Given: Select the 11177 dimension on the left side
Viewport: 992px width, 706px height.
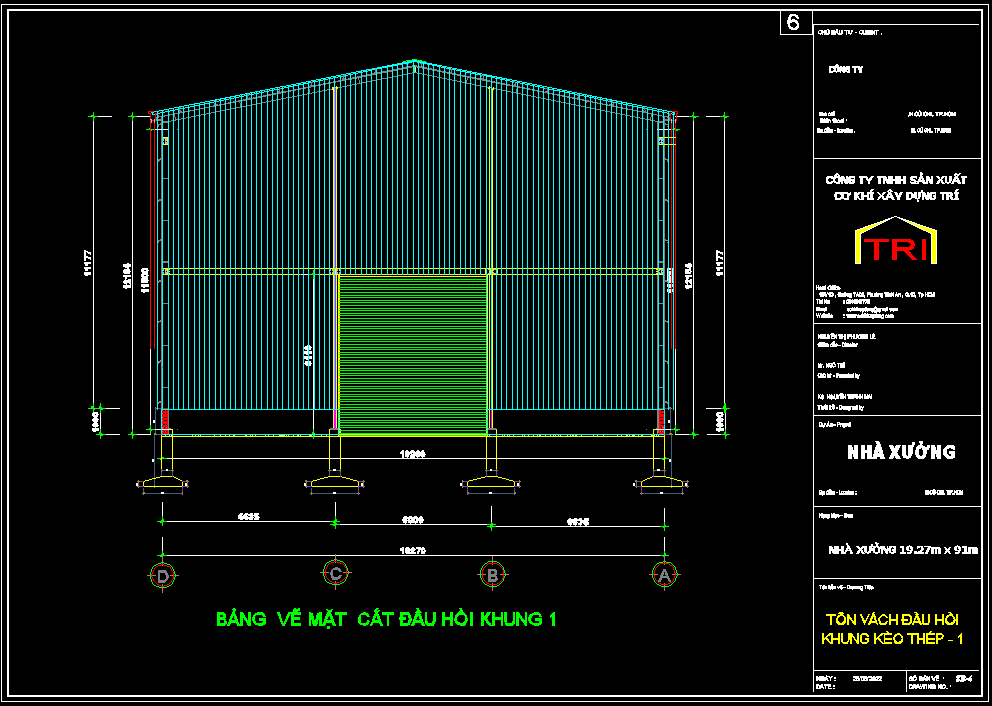Looking at the screenshot, I should tap(88, 262).
